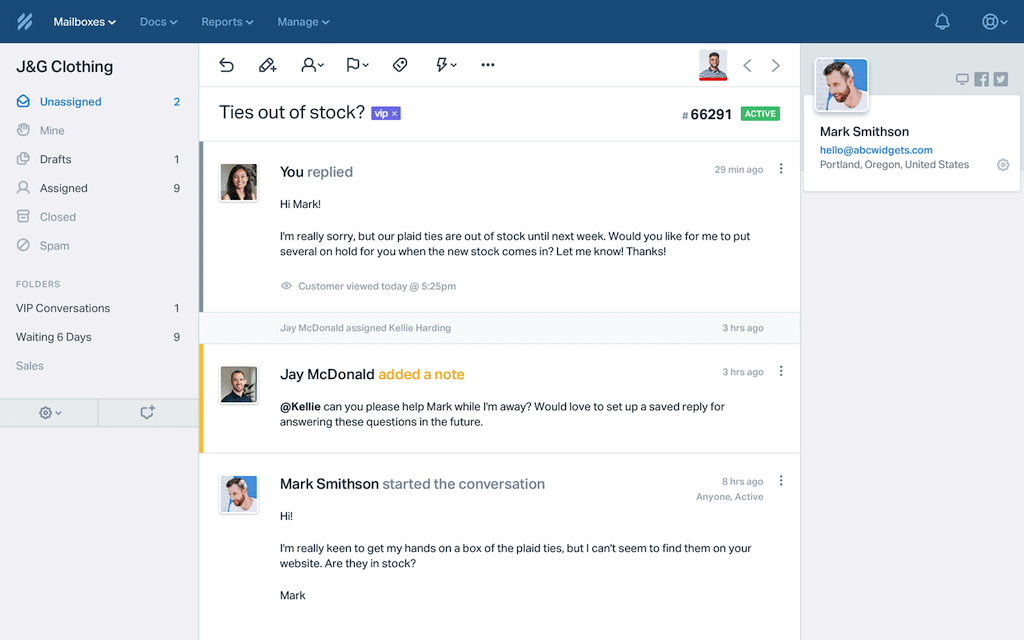Expand the workflows lightning dropdown
The width and height of the screenshot is (1024, 640).
pyautogui.click(x=446, y=65)
